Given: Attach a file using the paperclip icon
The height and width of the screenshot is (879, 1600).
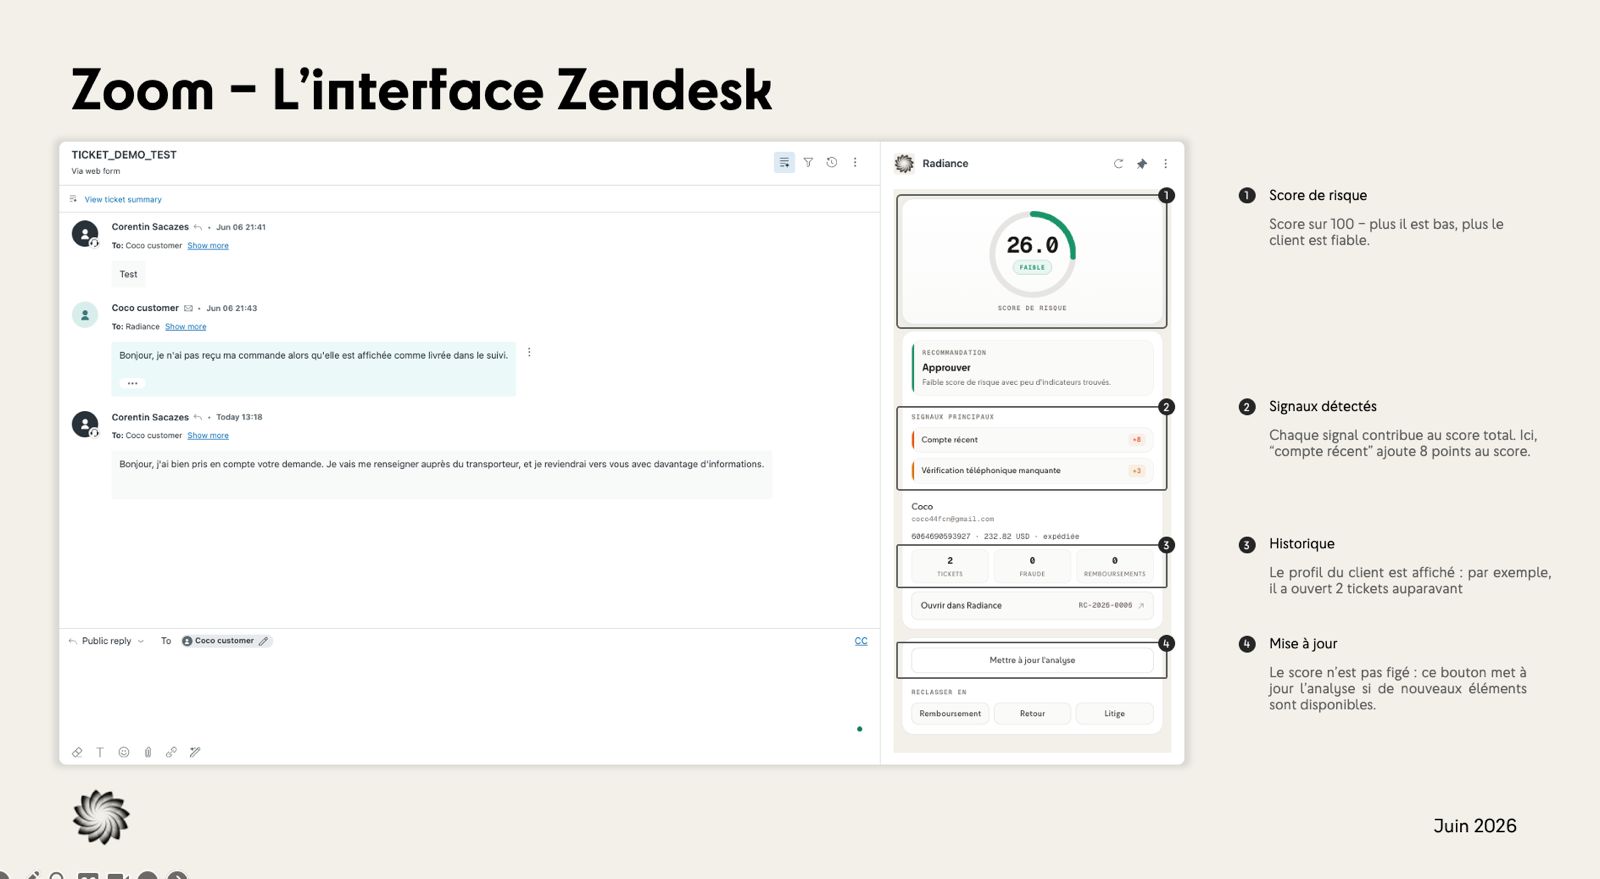Looking at the screenshot, I should (148, 752).
